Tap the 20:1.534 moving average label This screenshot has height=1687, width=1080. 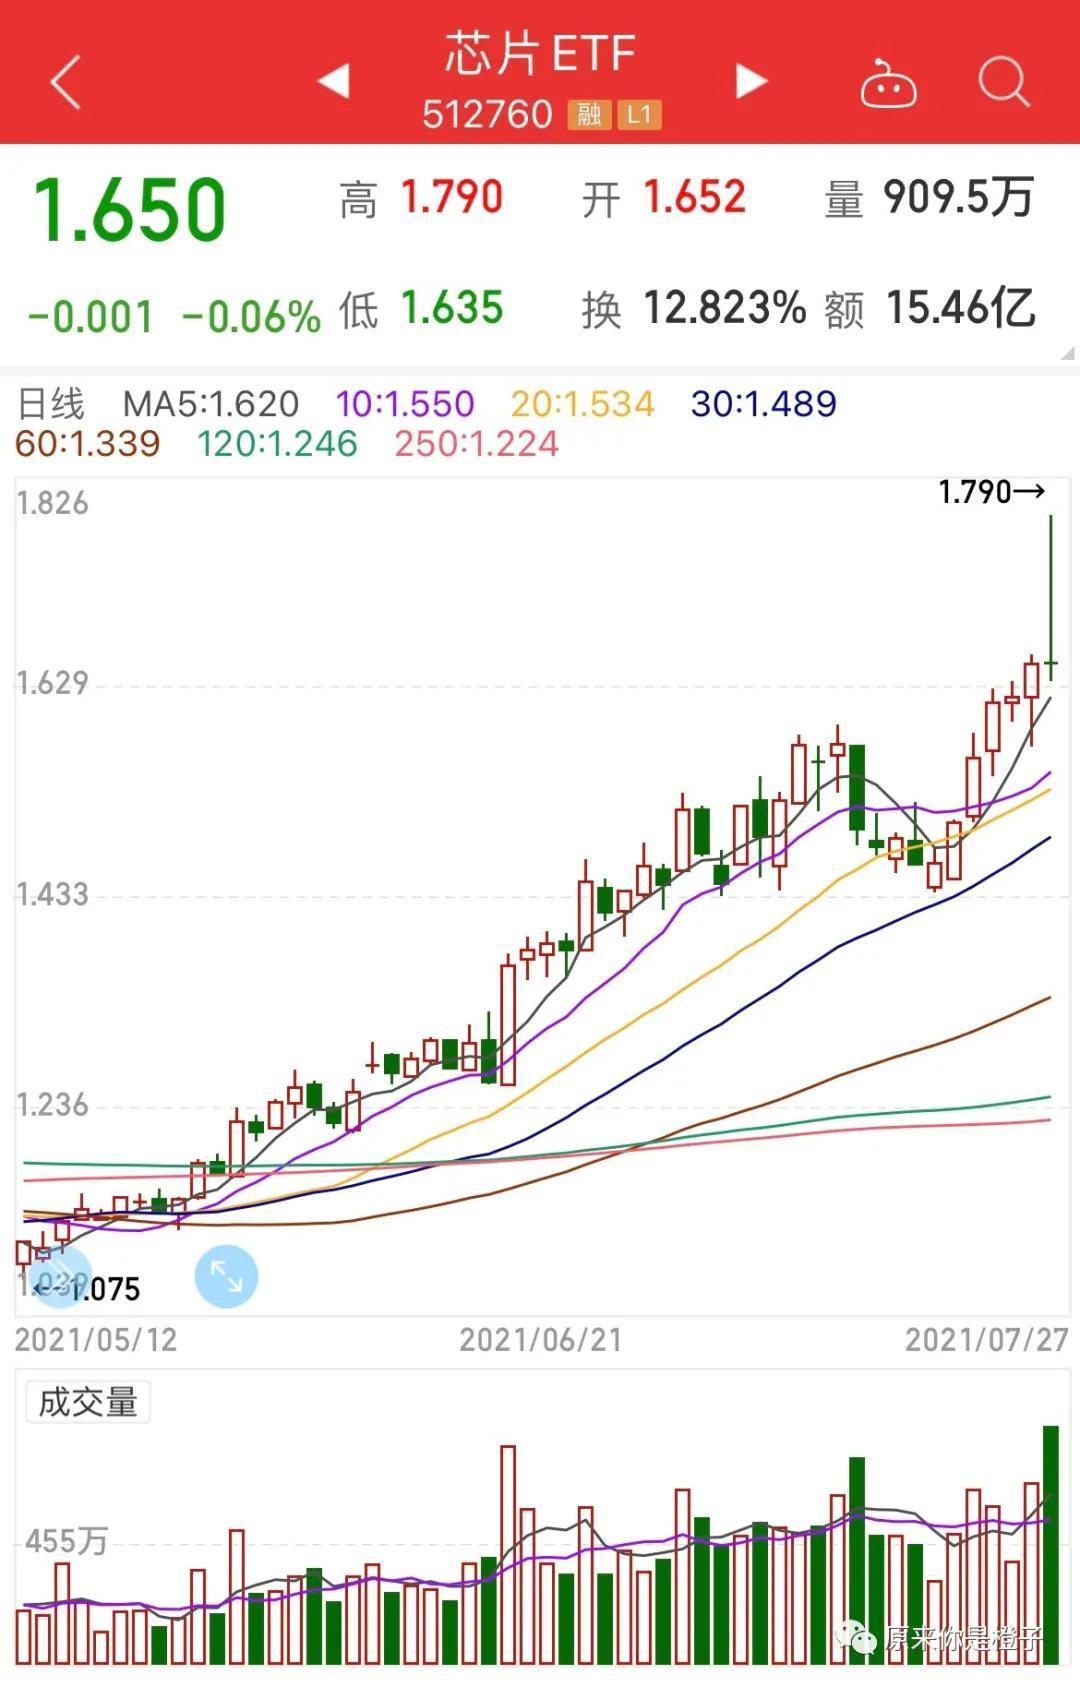pyautogui.click(x=582, y=404)
